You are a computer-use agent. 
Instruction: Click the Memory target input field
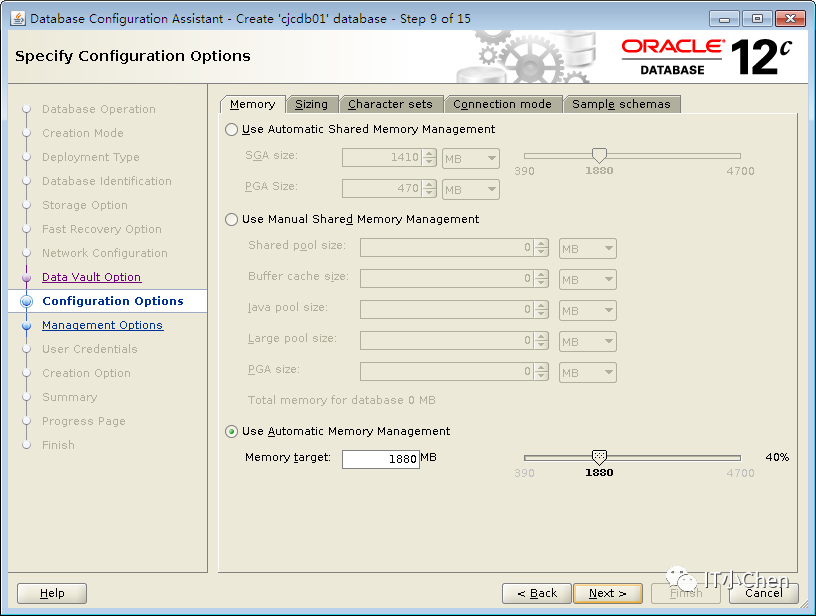point(381,459)
